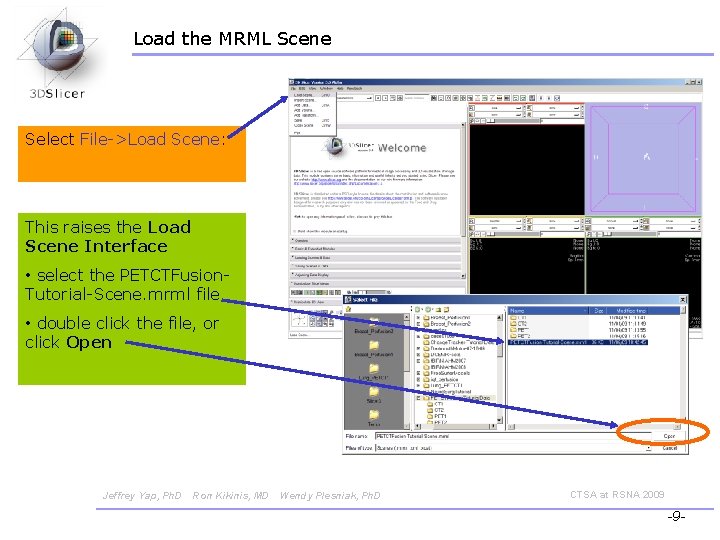Create a new folder in file dialog
720x540 pixels.
pyautogui.click(x=446, y=309)
